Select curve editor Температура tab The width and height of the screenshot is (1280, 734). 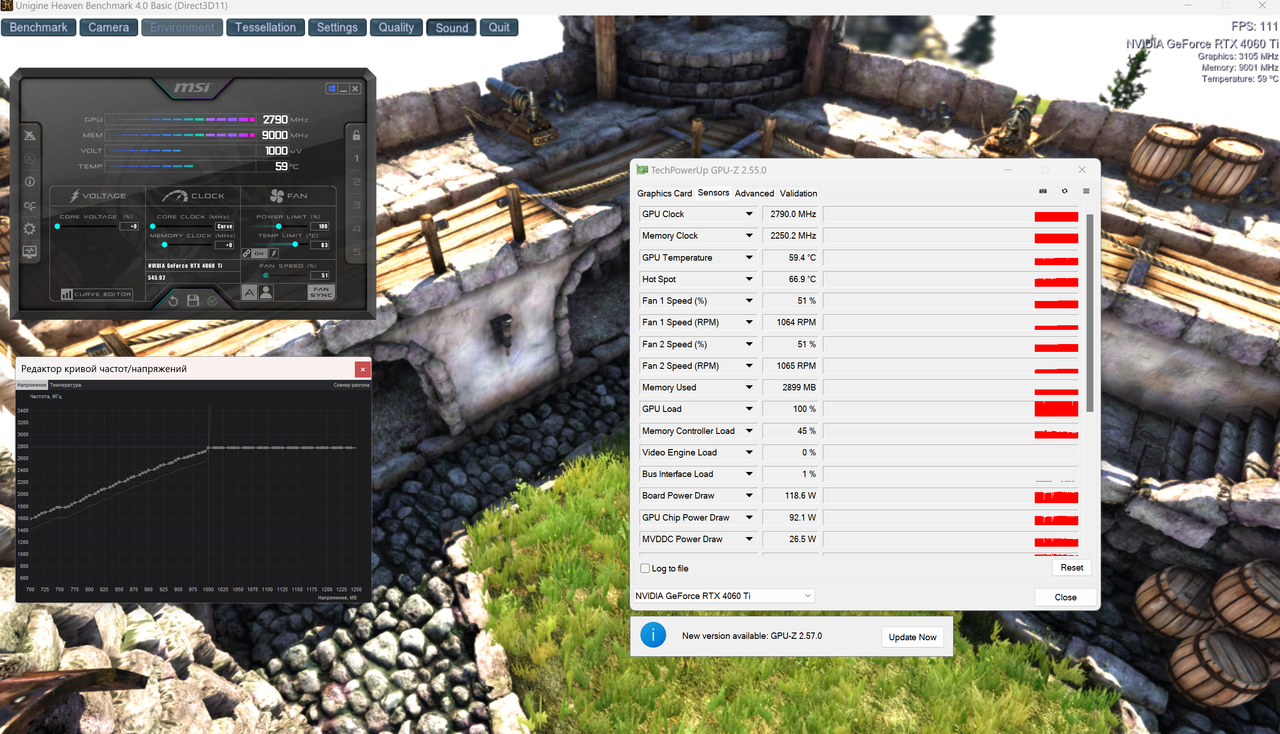click(65, 385)
